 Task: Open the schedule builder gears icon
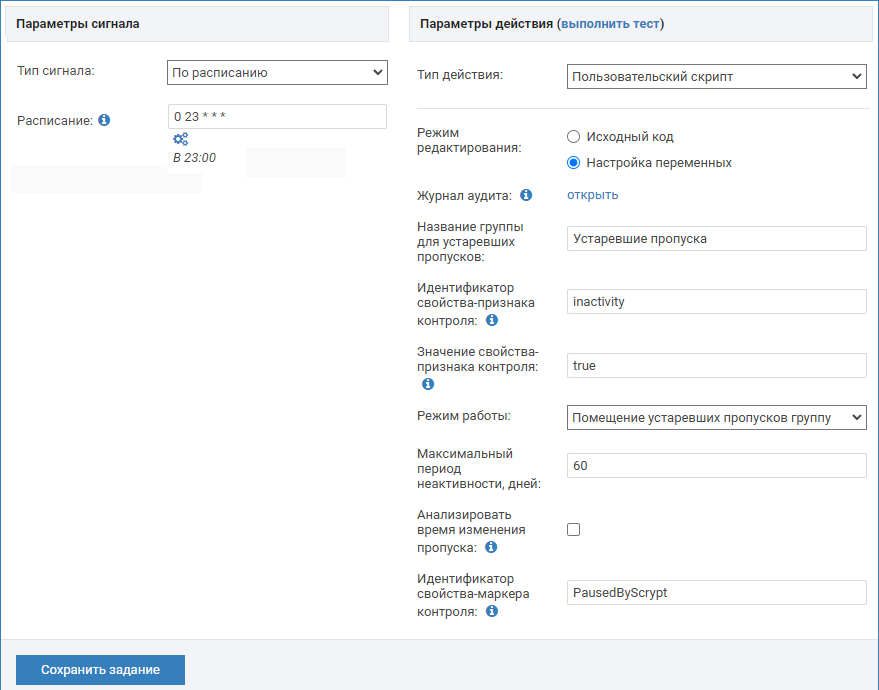[180, 139]
